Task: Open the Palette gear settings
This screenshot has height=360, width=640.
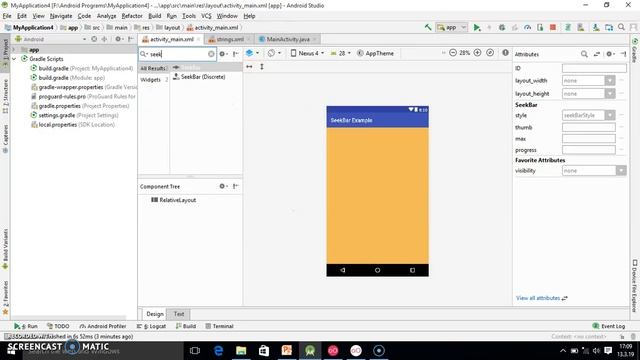Action: click(x=223, y=54)
